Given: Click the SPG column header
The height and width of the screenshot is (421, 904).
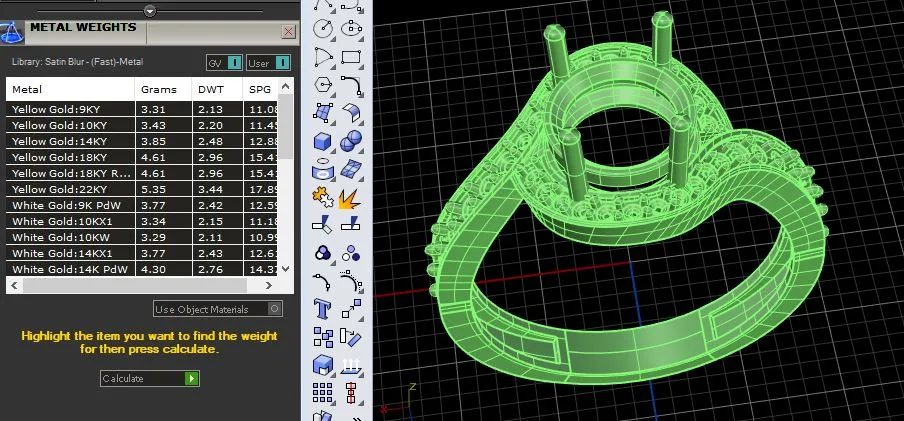Looking at the screenshot, I should (261, 89).
